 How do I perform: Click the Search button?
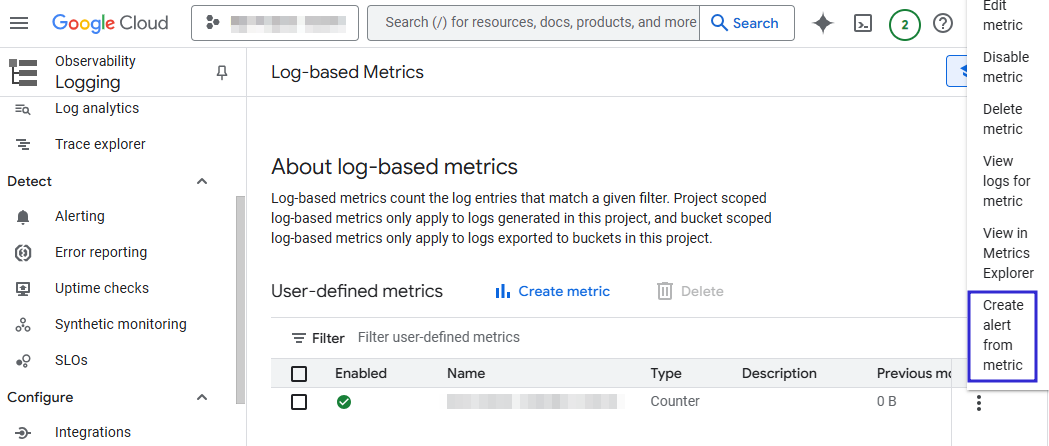(x=747, y=23)
